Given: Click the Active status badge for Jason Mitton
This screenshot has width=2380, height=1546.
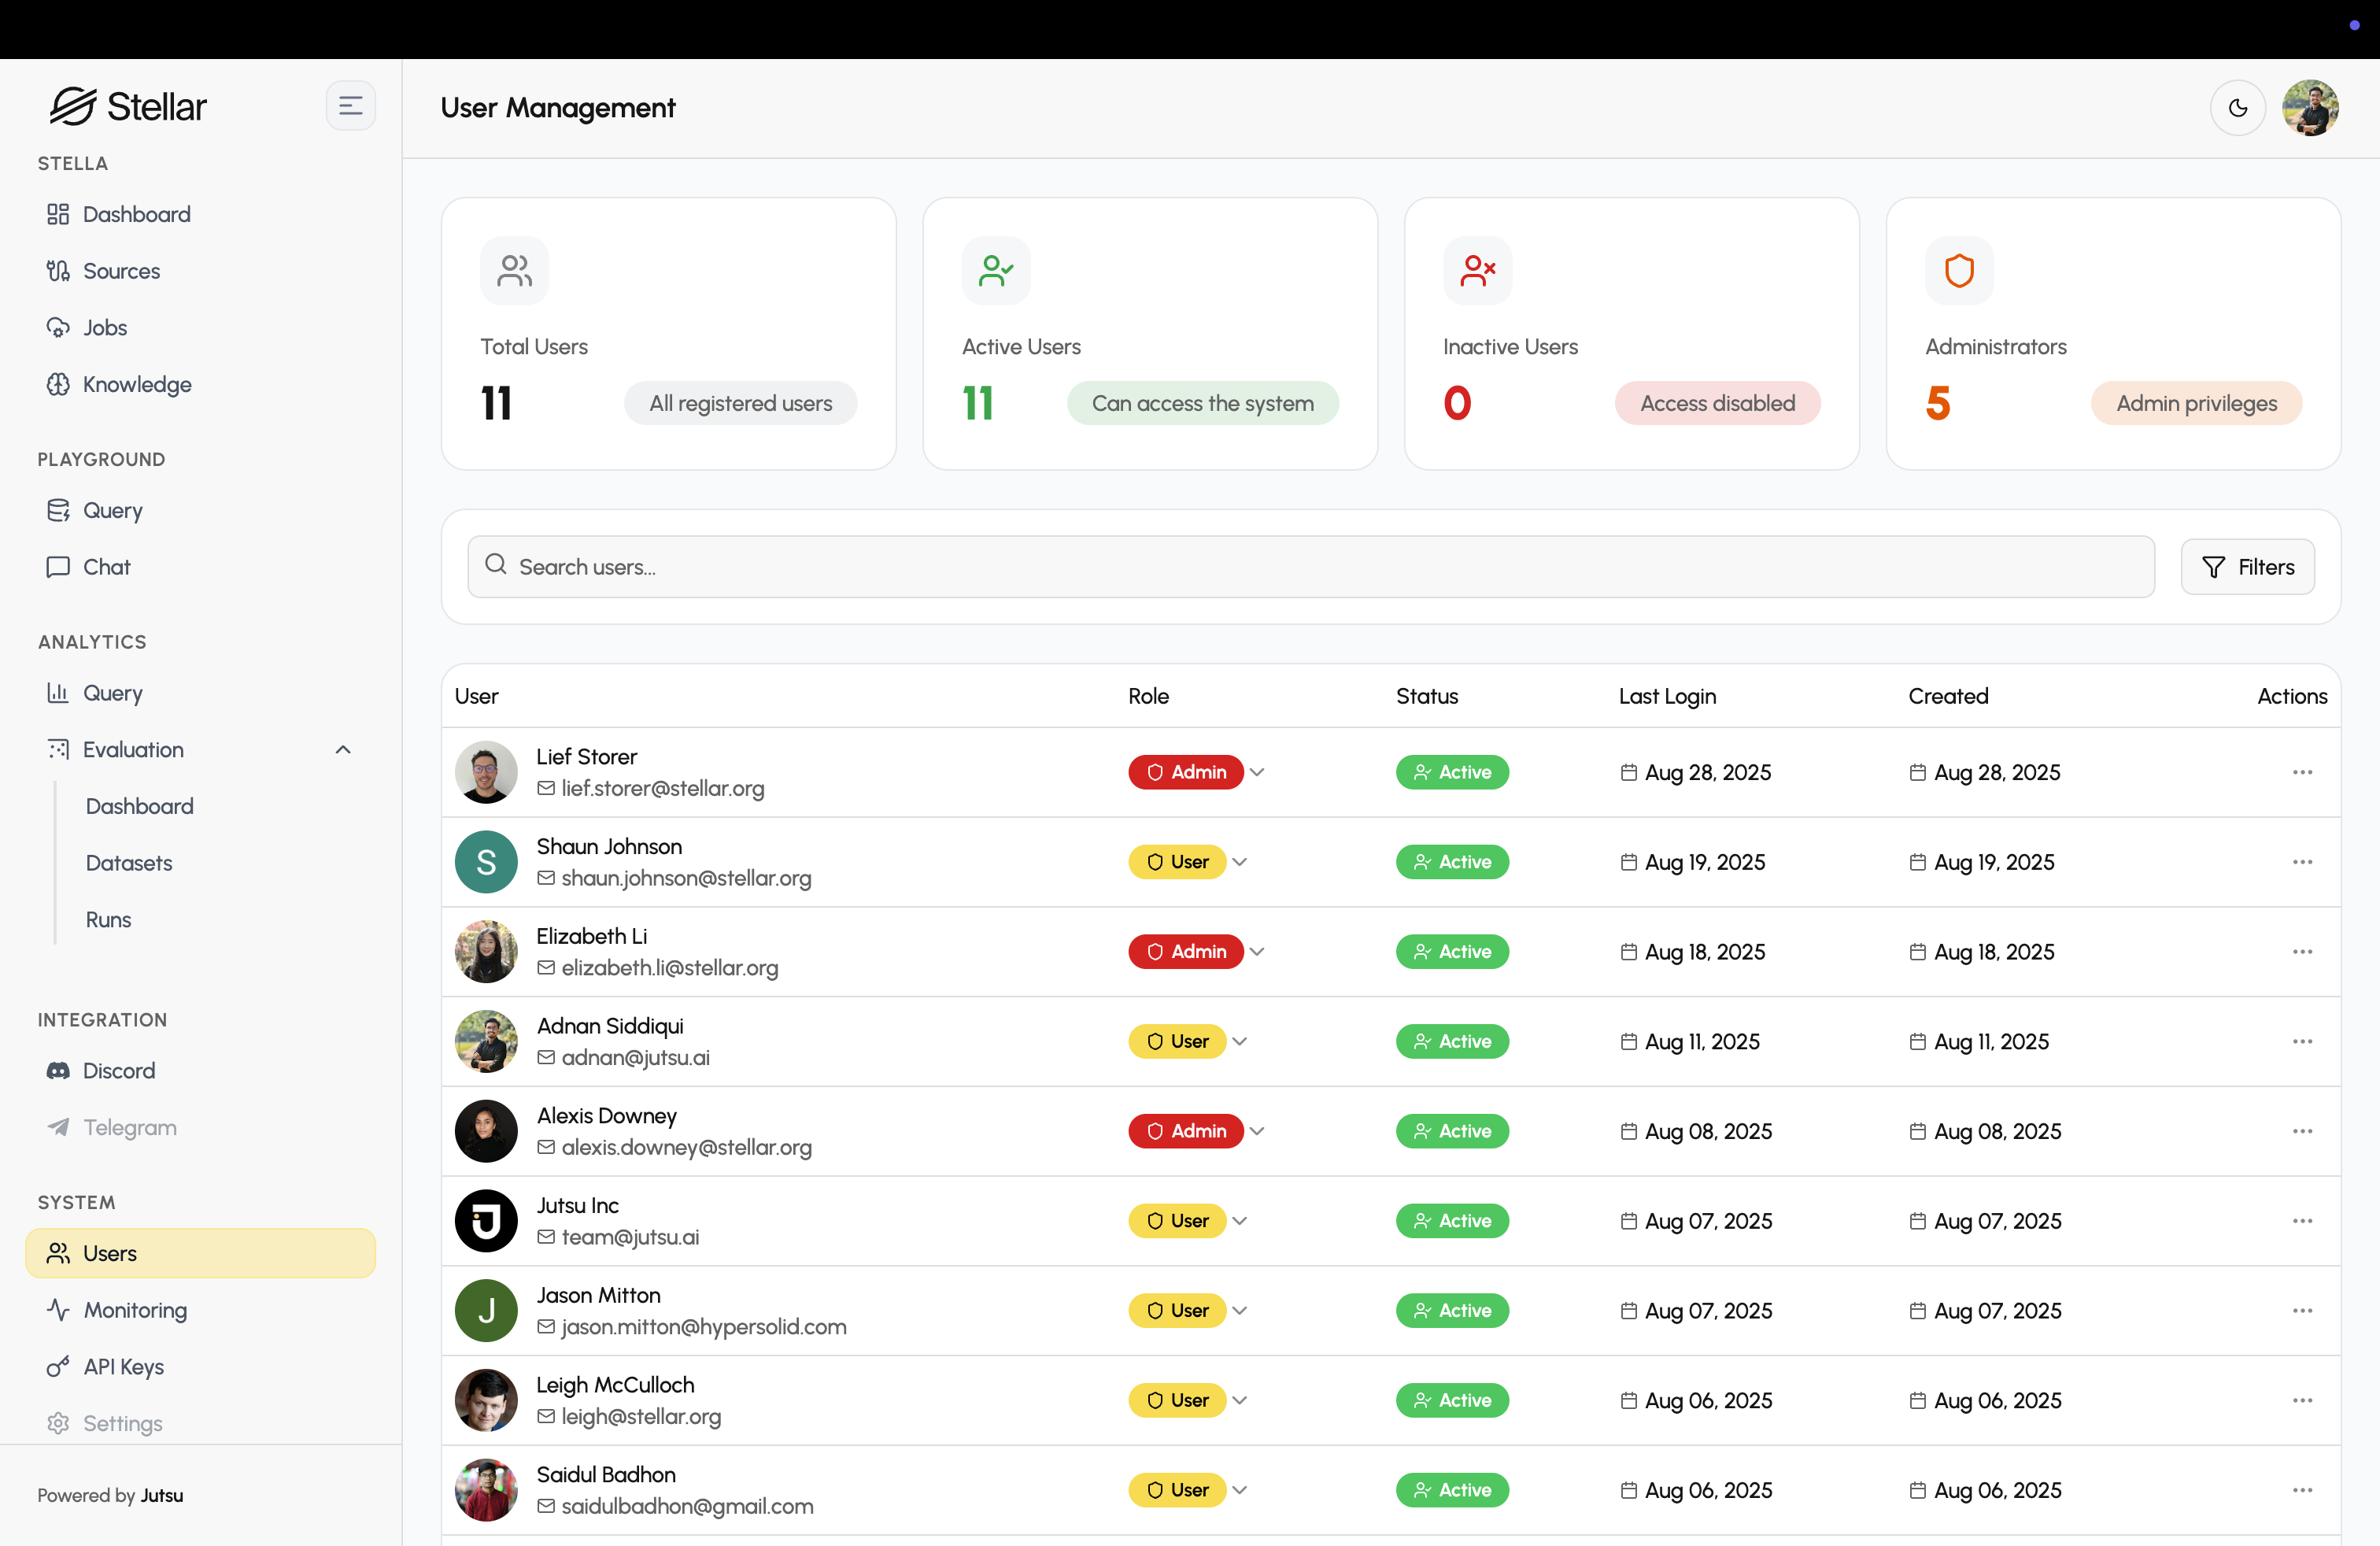Looking at the screenshot, I should click(x=1452, y=1311).
